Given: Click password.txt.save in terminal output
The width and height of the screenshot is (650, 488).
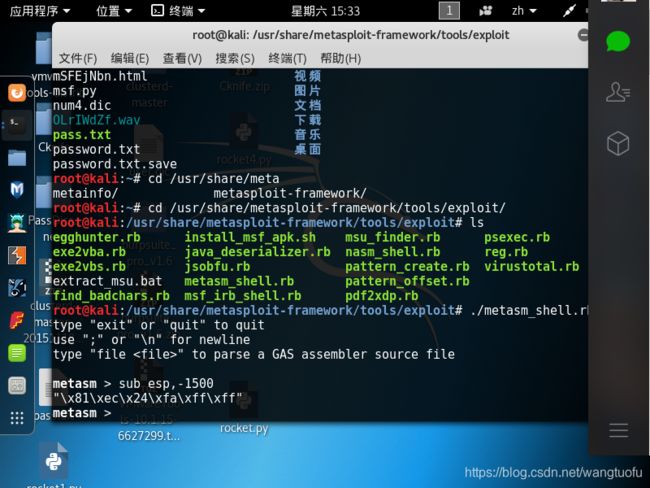Looking at the screenshot, I should [x=115, y=164].
